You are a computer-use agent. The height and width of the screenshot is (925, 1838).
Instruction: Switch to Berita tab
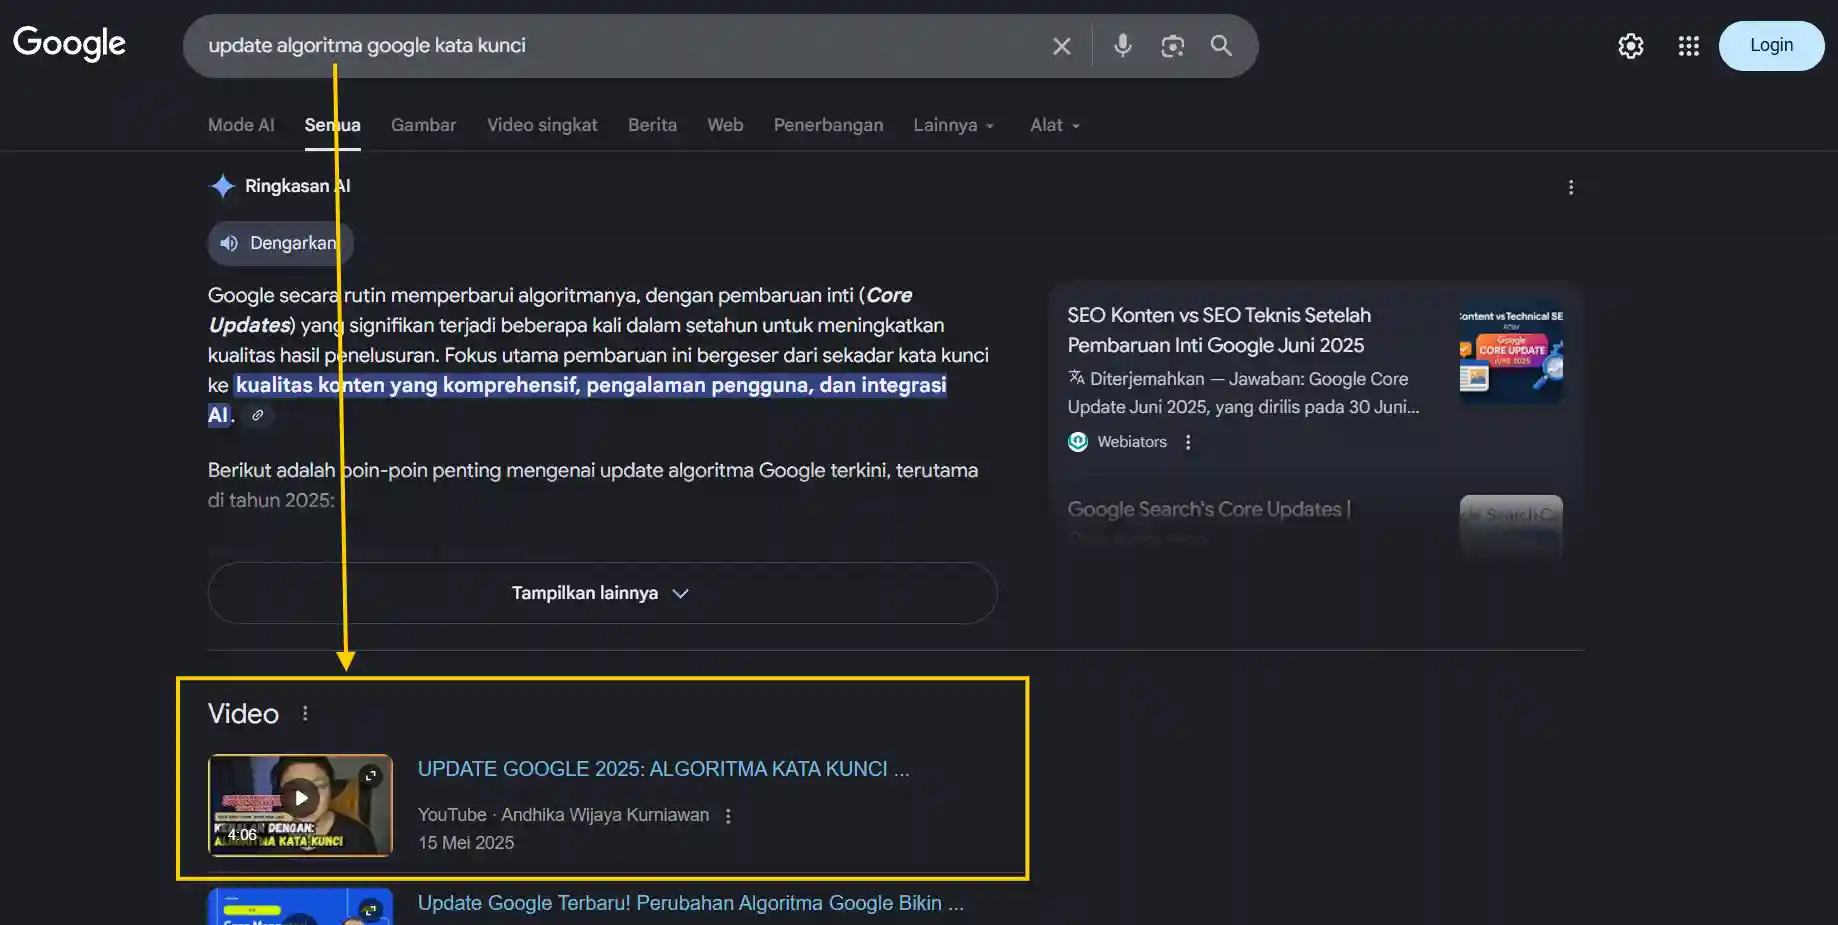652,125
